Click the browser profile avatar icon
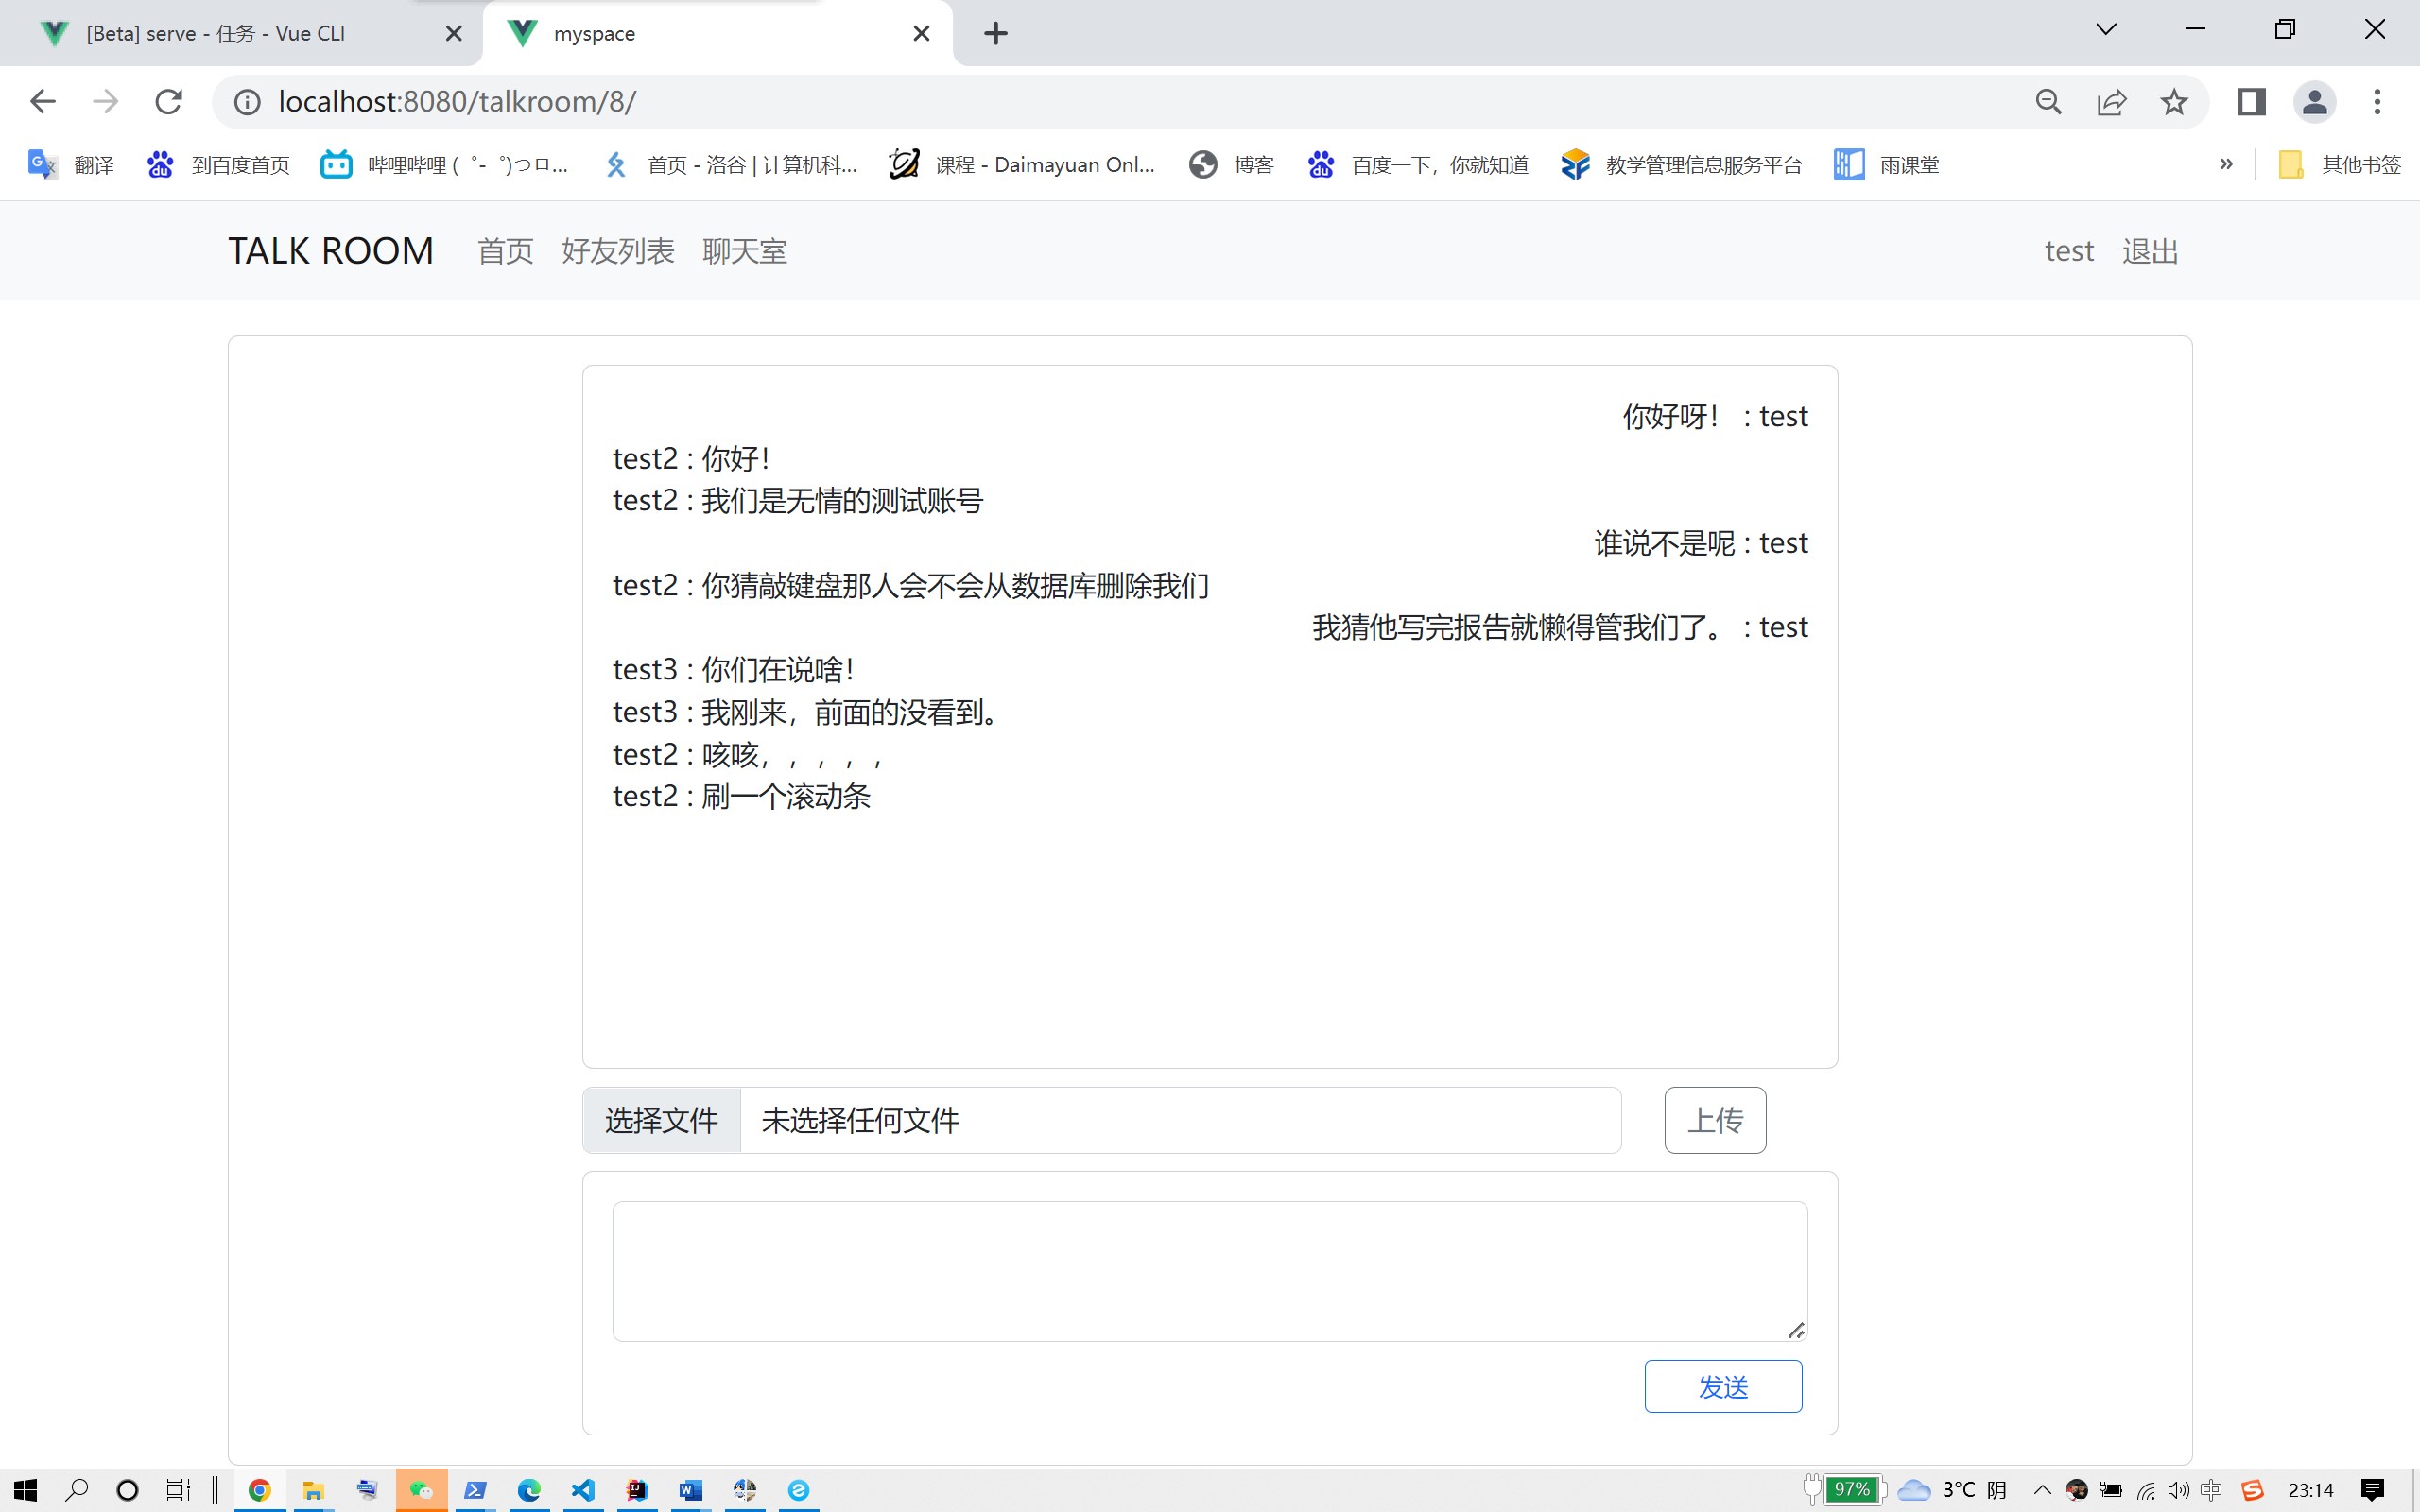 2315,101
